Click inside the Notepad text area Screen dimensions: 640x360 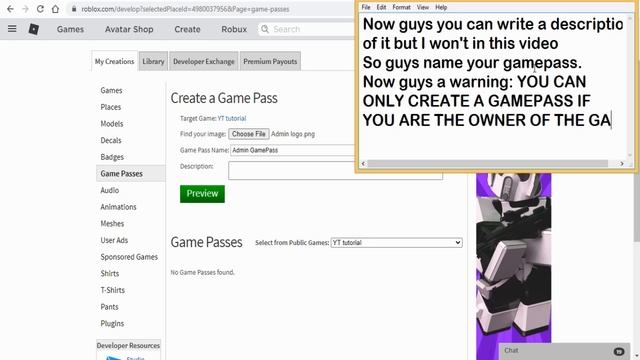[x=493, y=87]
